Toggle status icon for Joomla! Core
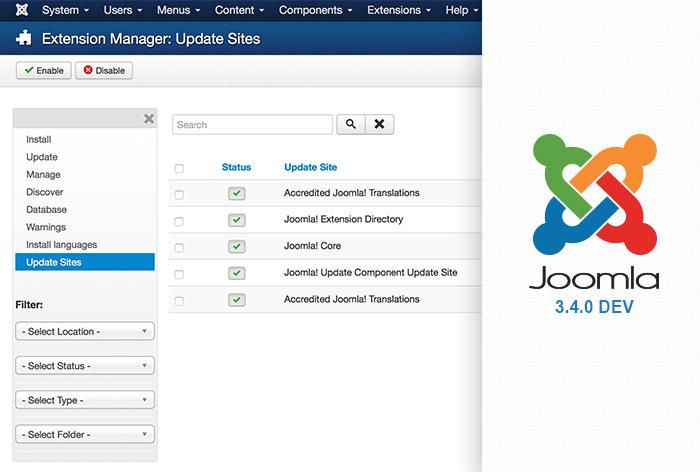This screenshot has width=700, height=472. pos(237,246)
